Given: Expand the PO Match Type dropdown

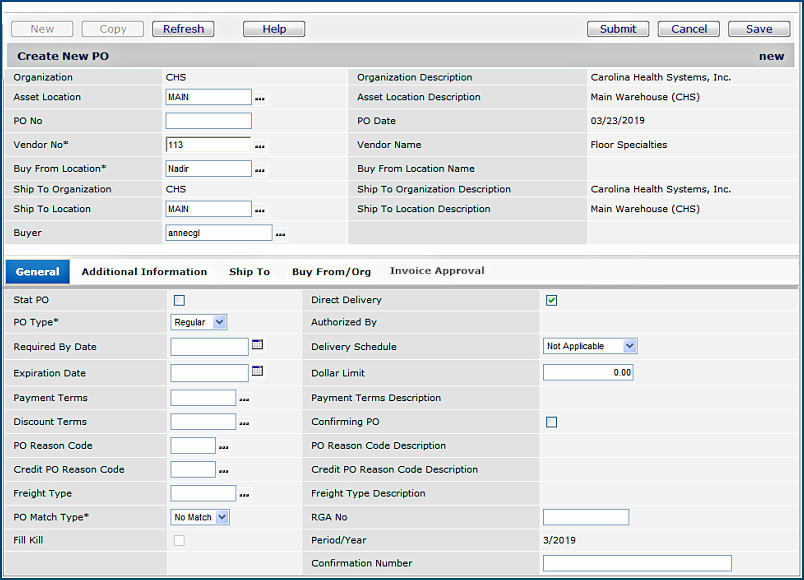Looking at the screenshot, I should pyautogui.click(x=201, y=517).
